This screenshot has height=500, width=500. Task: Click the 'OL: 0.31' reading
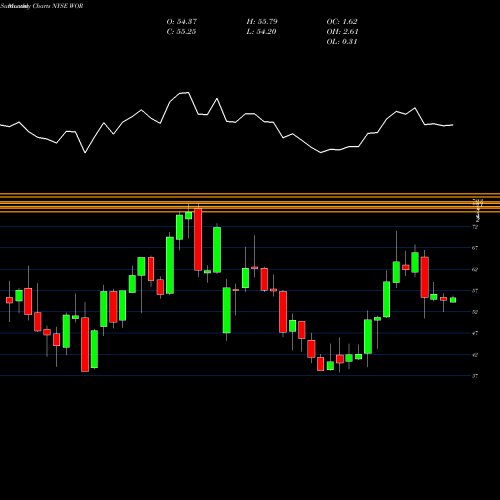(342, 42)
